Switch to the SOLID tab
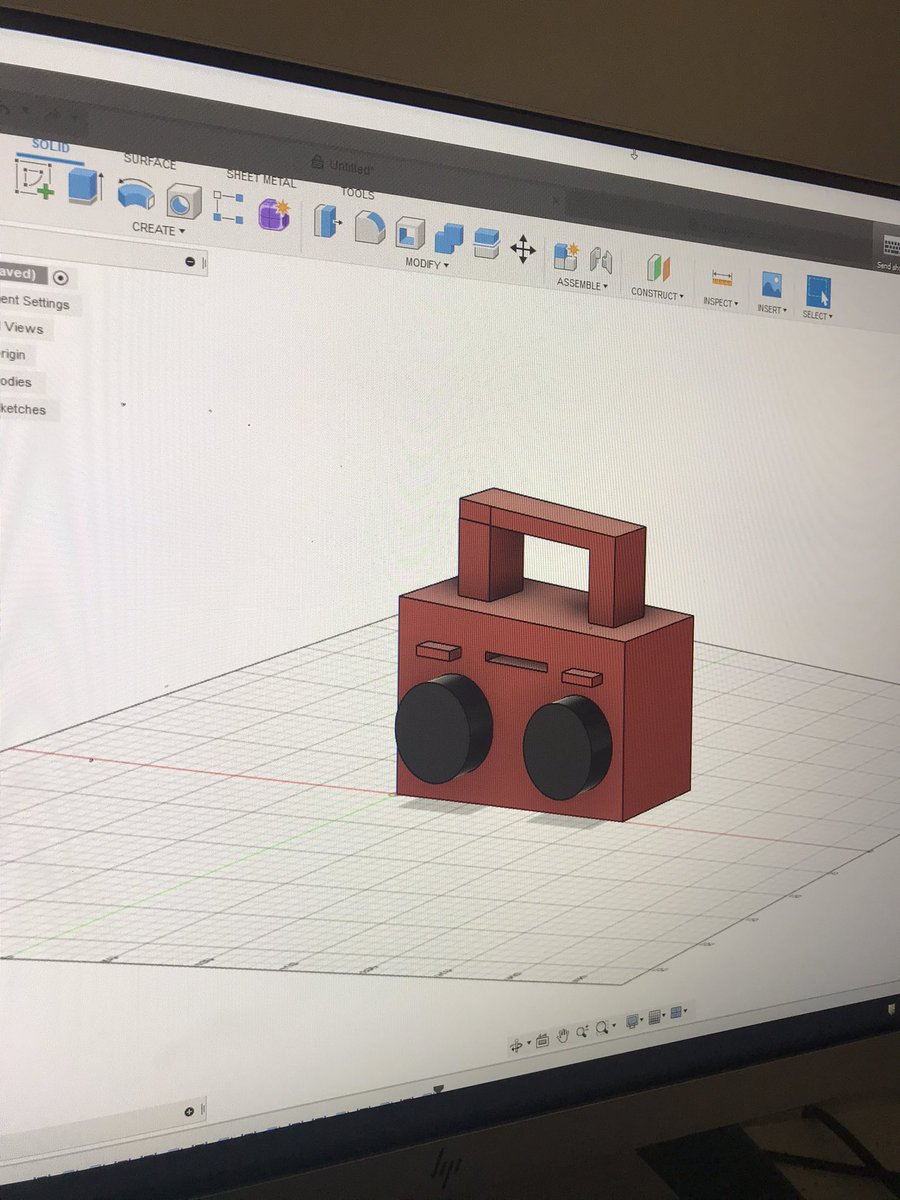900x1200 pixels. [50, 145]
